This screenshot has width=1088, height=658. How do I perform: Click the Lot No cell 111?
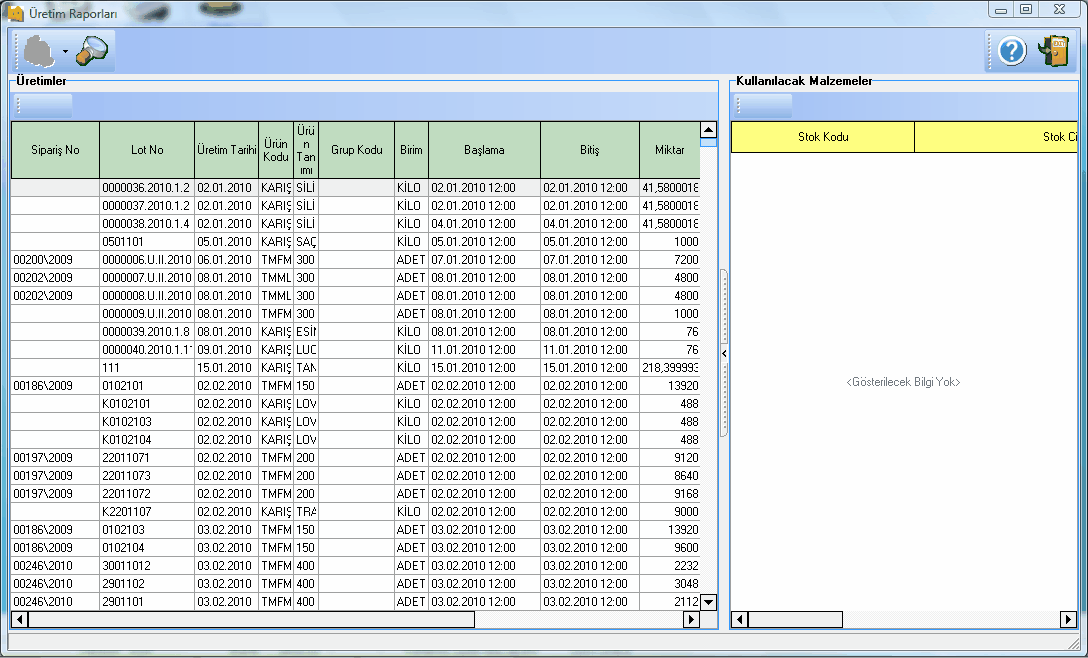coord(147,368)
